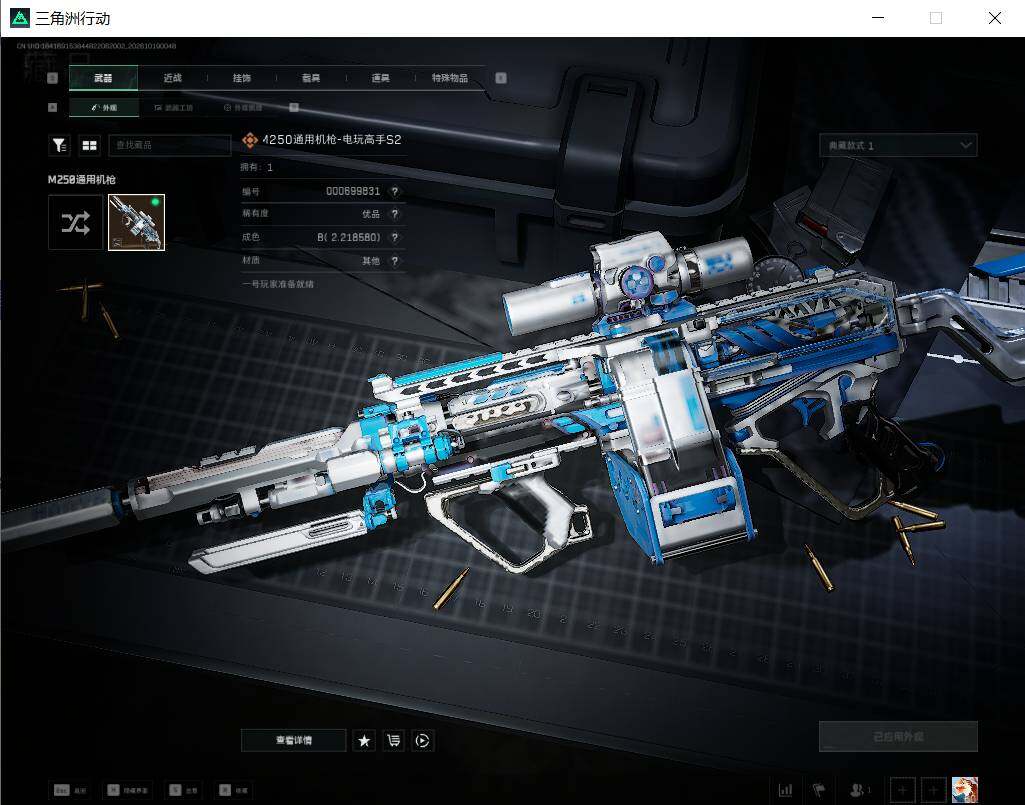
Task: Open the stats bar chart icon
Action: [x=785, y=790]
